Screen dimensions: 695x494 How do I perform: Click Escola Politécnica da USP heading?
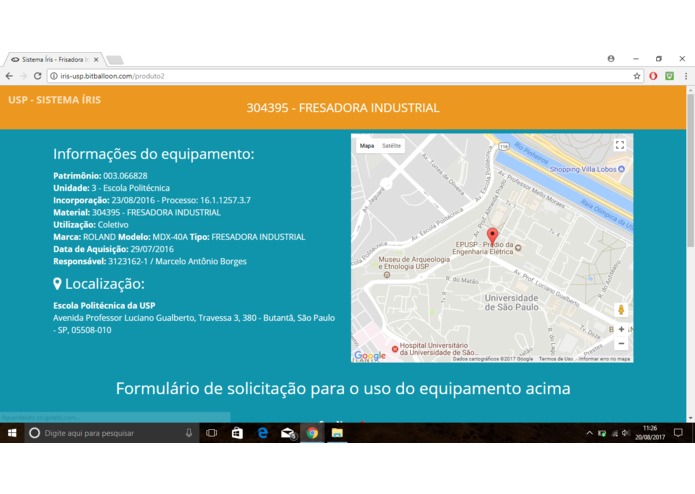tap(104, 305)
